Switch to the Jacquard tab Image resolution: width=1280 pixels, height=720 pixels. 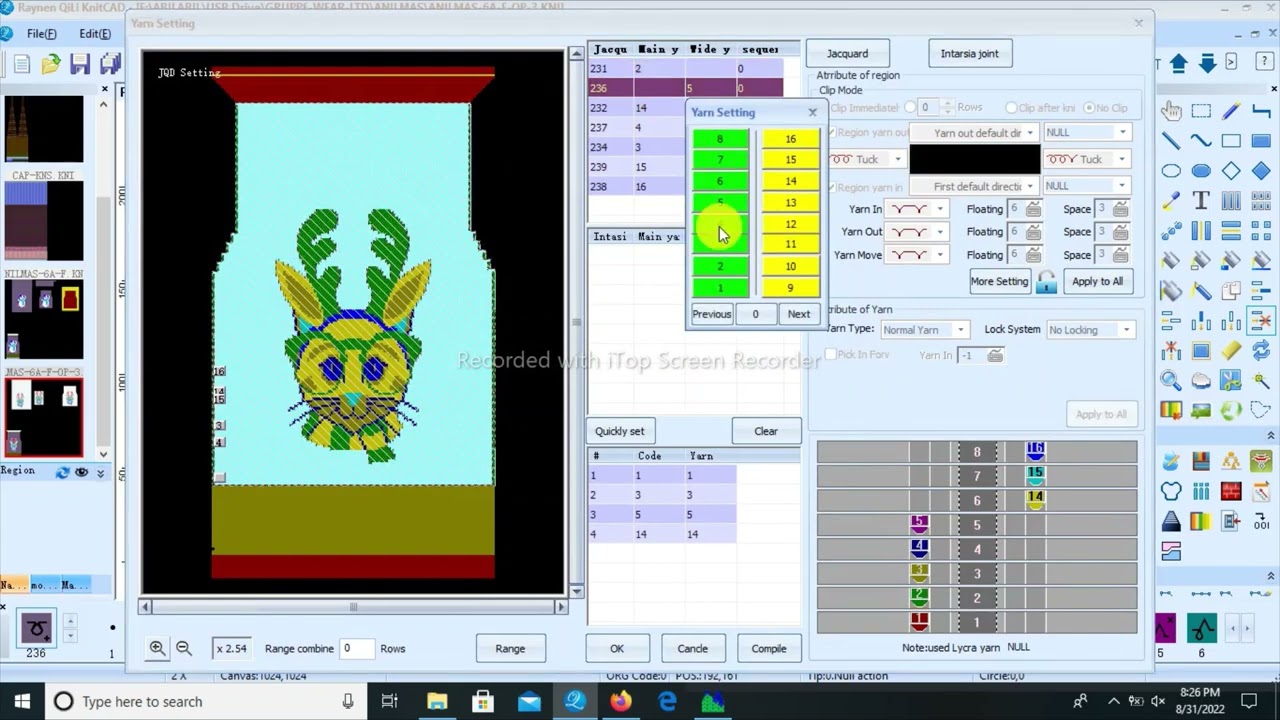[x=847, y=54]
